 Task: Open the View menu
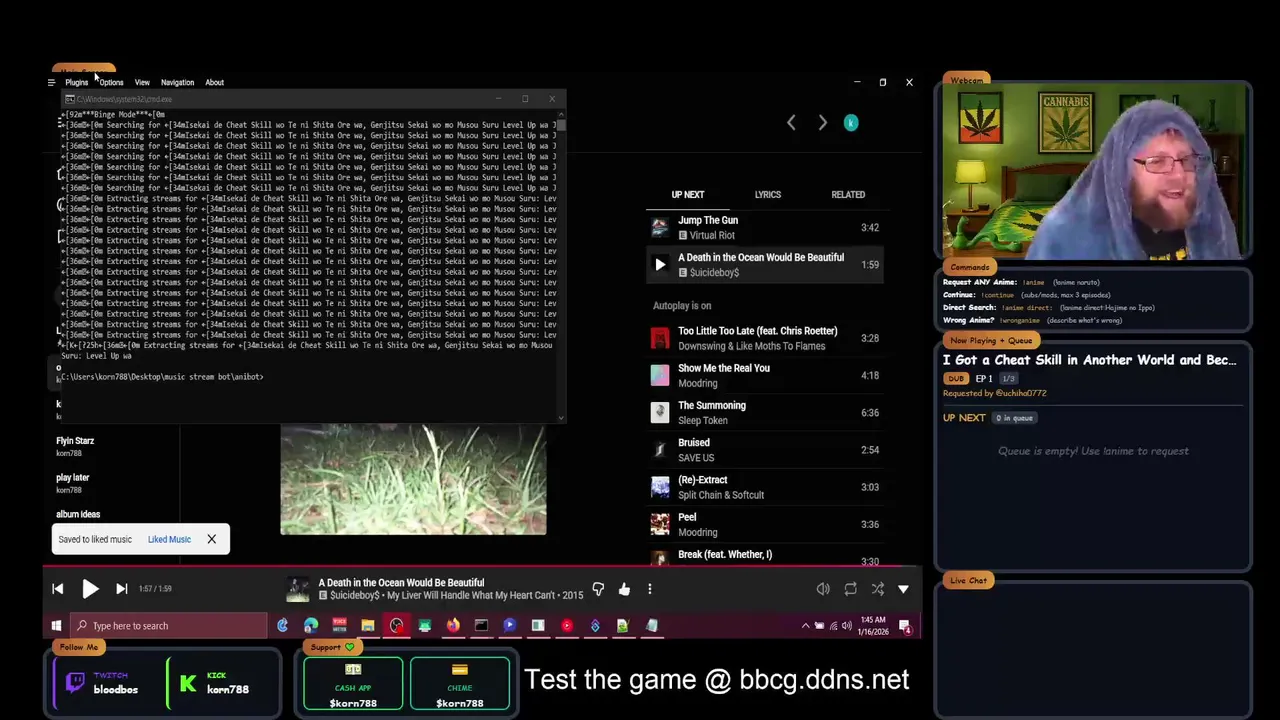[x=142, y=82]
